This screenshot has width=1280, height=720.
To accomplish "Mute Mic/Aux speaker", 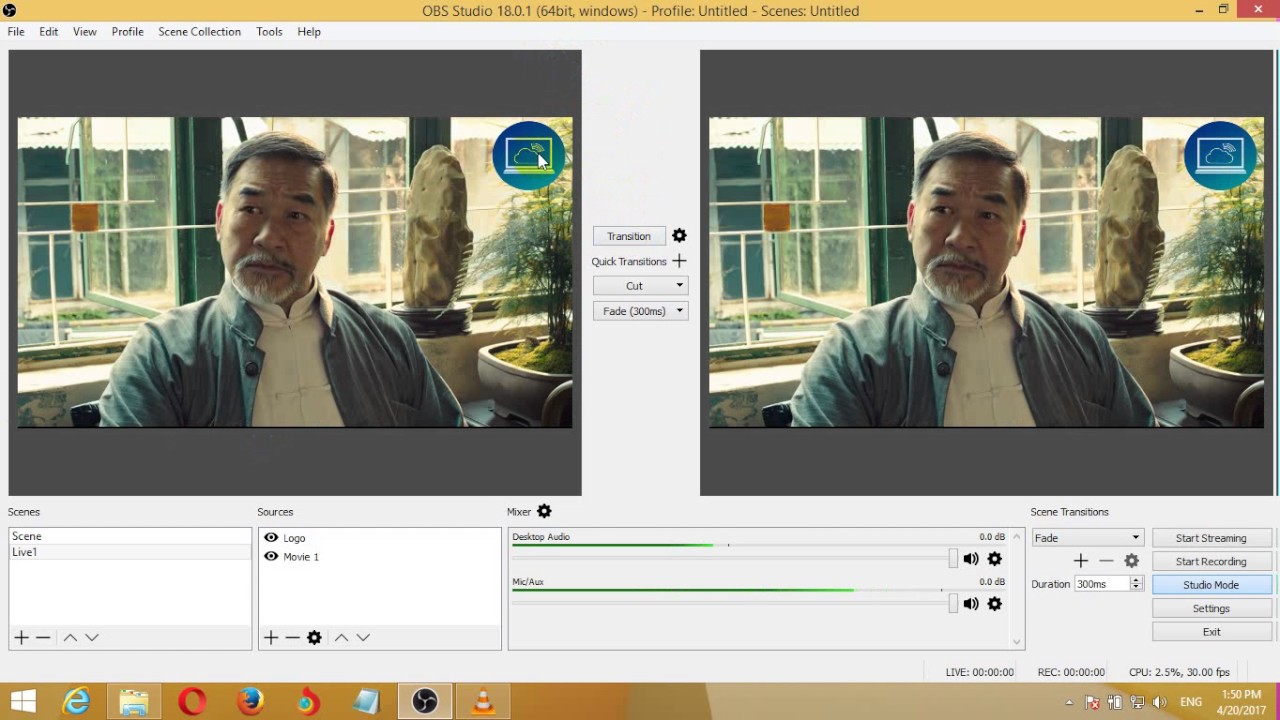I will tap(970, 604).
